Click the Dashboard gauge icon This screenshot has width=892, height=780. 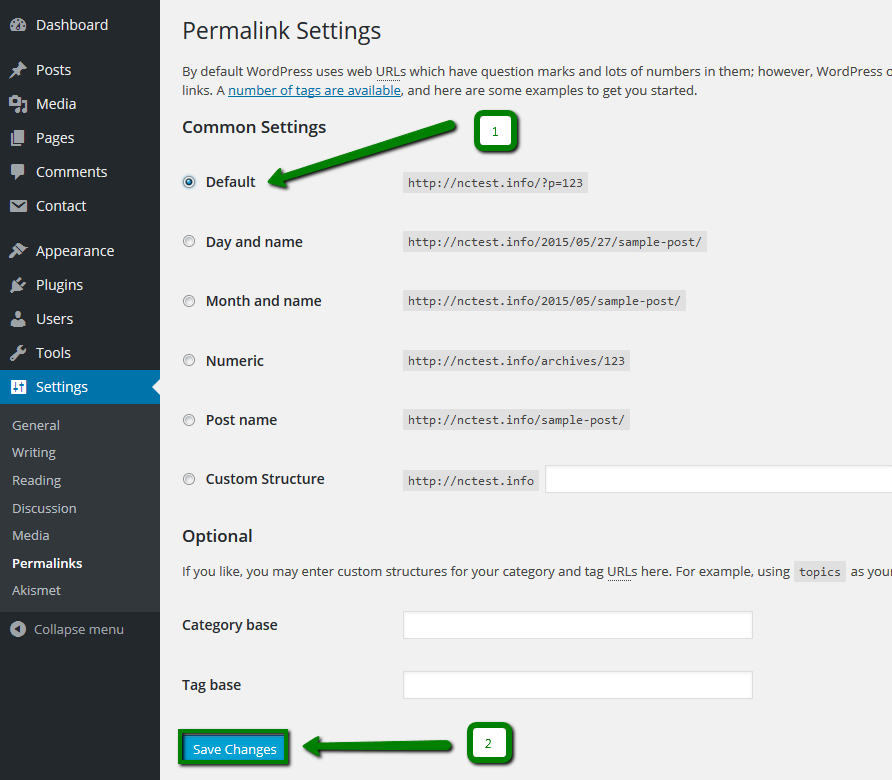coord(18,25)
